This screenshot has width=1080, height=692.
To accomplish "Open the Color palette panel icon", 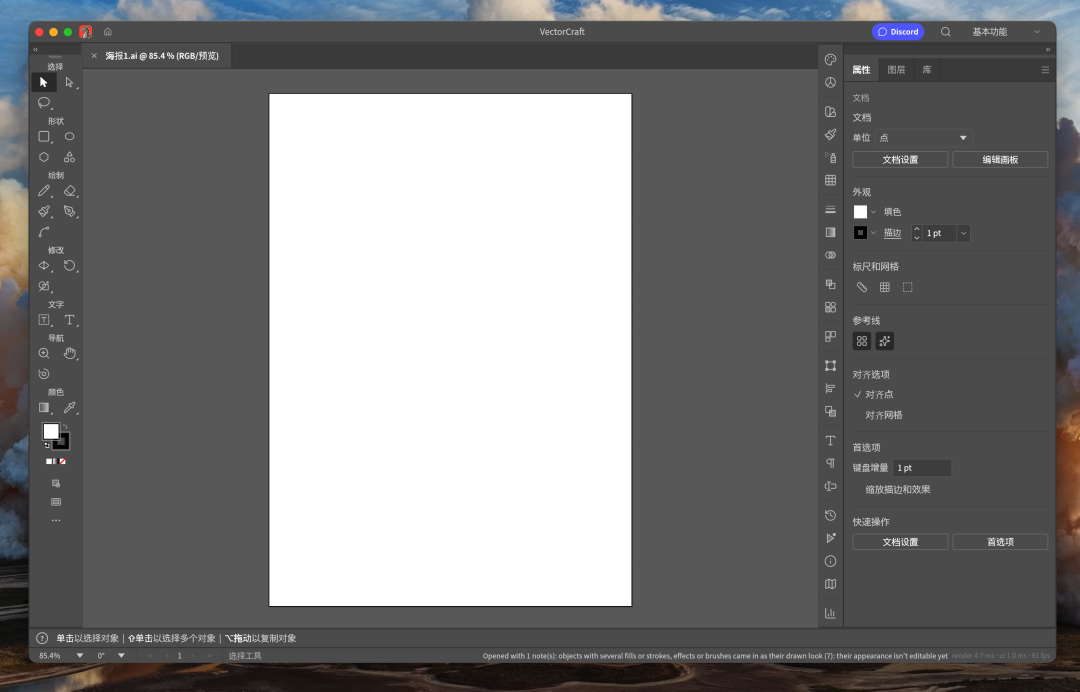I will pyautogui.click(x=831, y=60).
